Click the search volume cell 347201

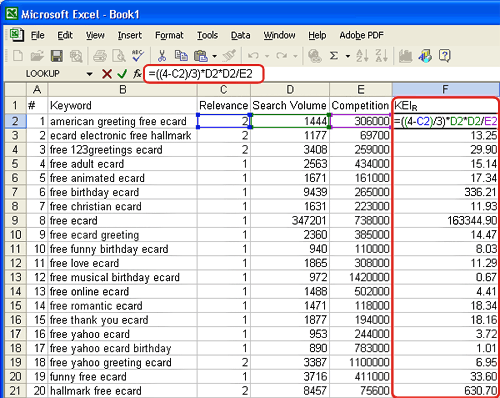click(x=290, y=221)
